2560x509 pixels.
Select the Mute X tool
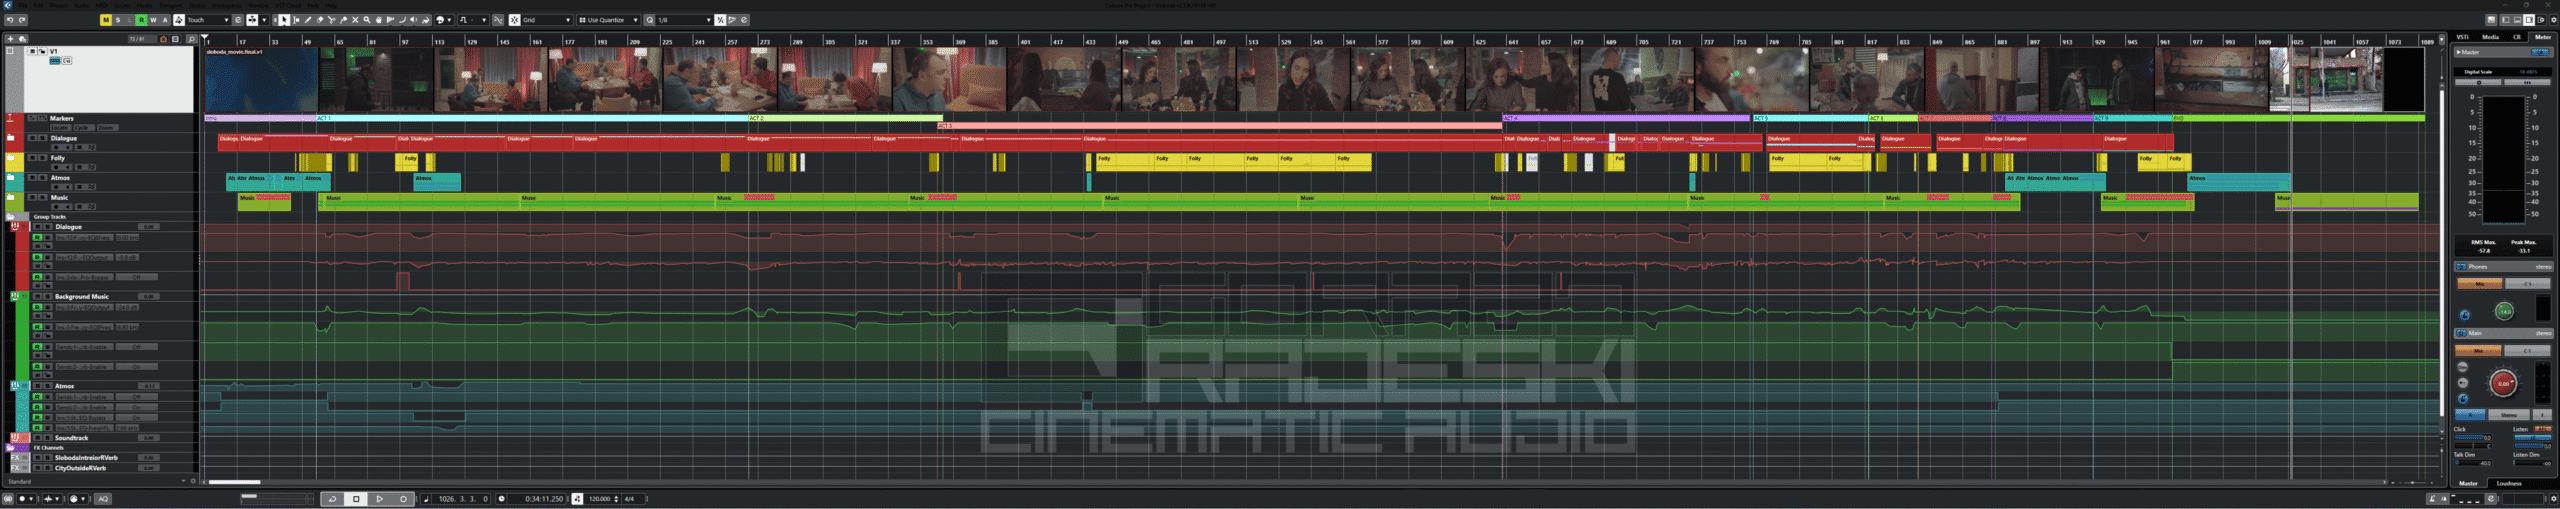click(x=355, y=20)
